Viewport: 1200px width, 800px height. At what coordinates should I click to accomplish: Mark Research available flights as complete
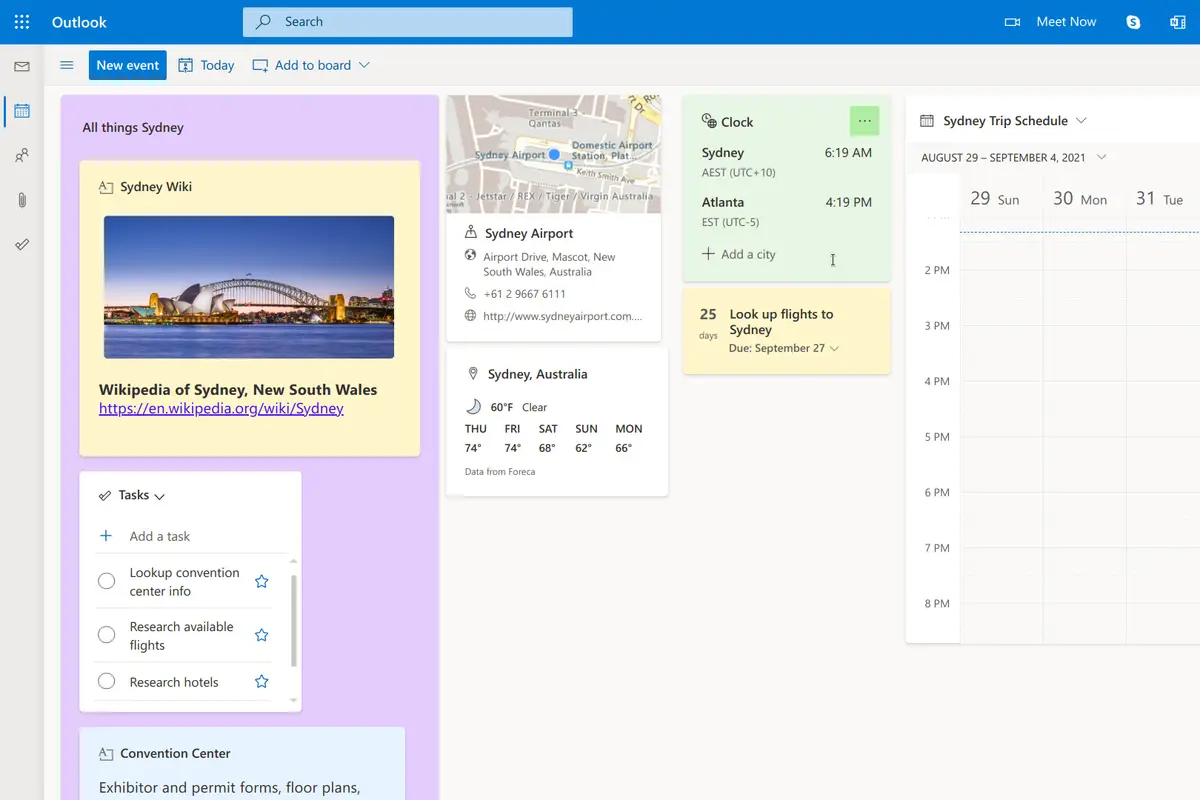coord(106,634)
